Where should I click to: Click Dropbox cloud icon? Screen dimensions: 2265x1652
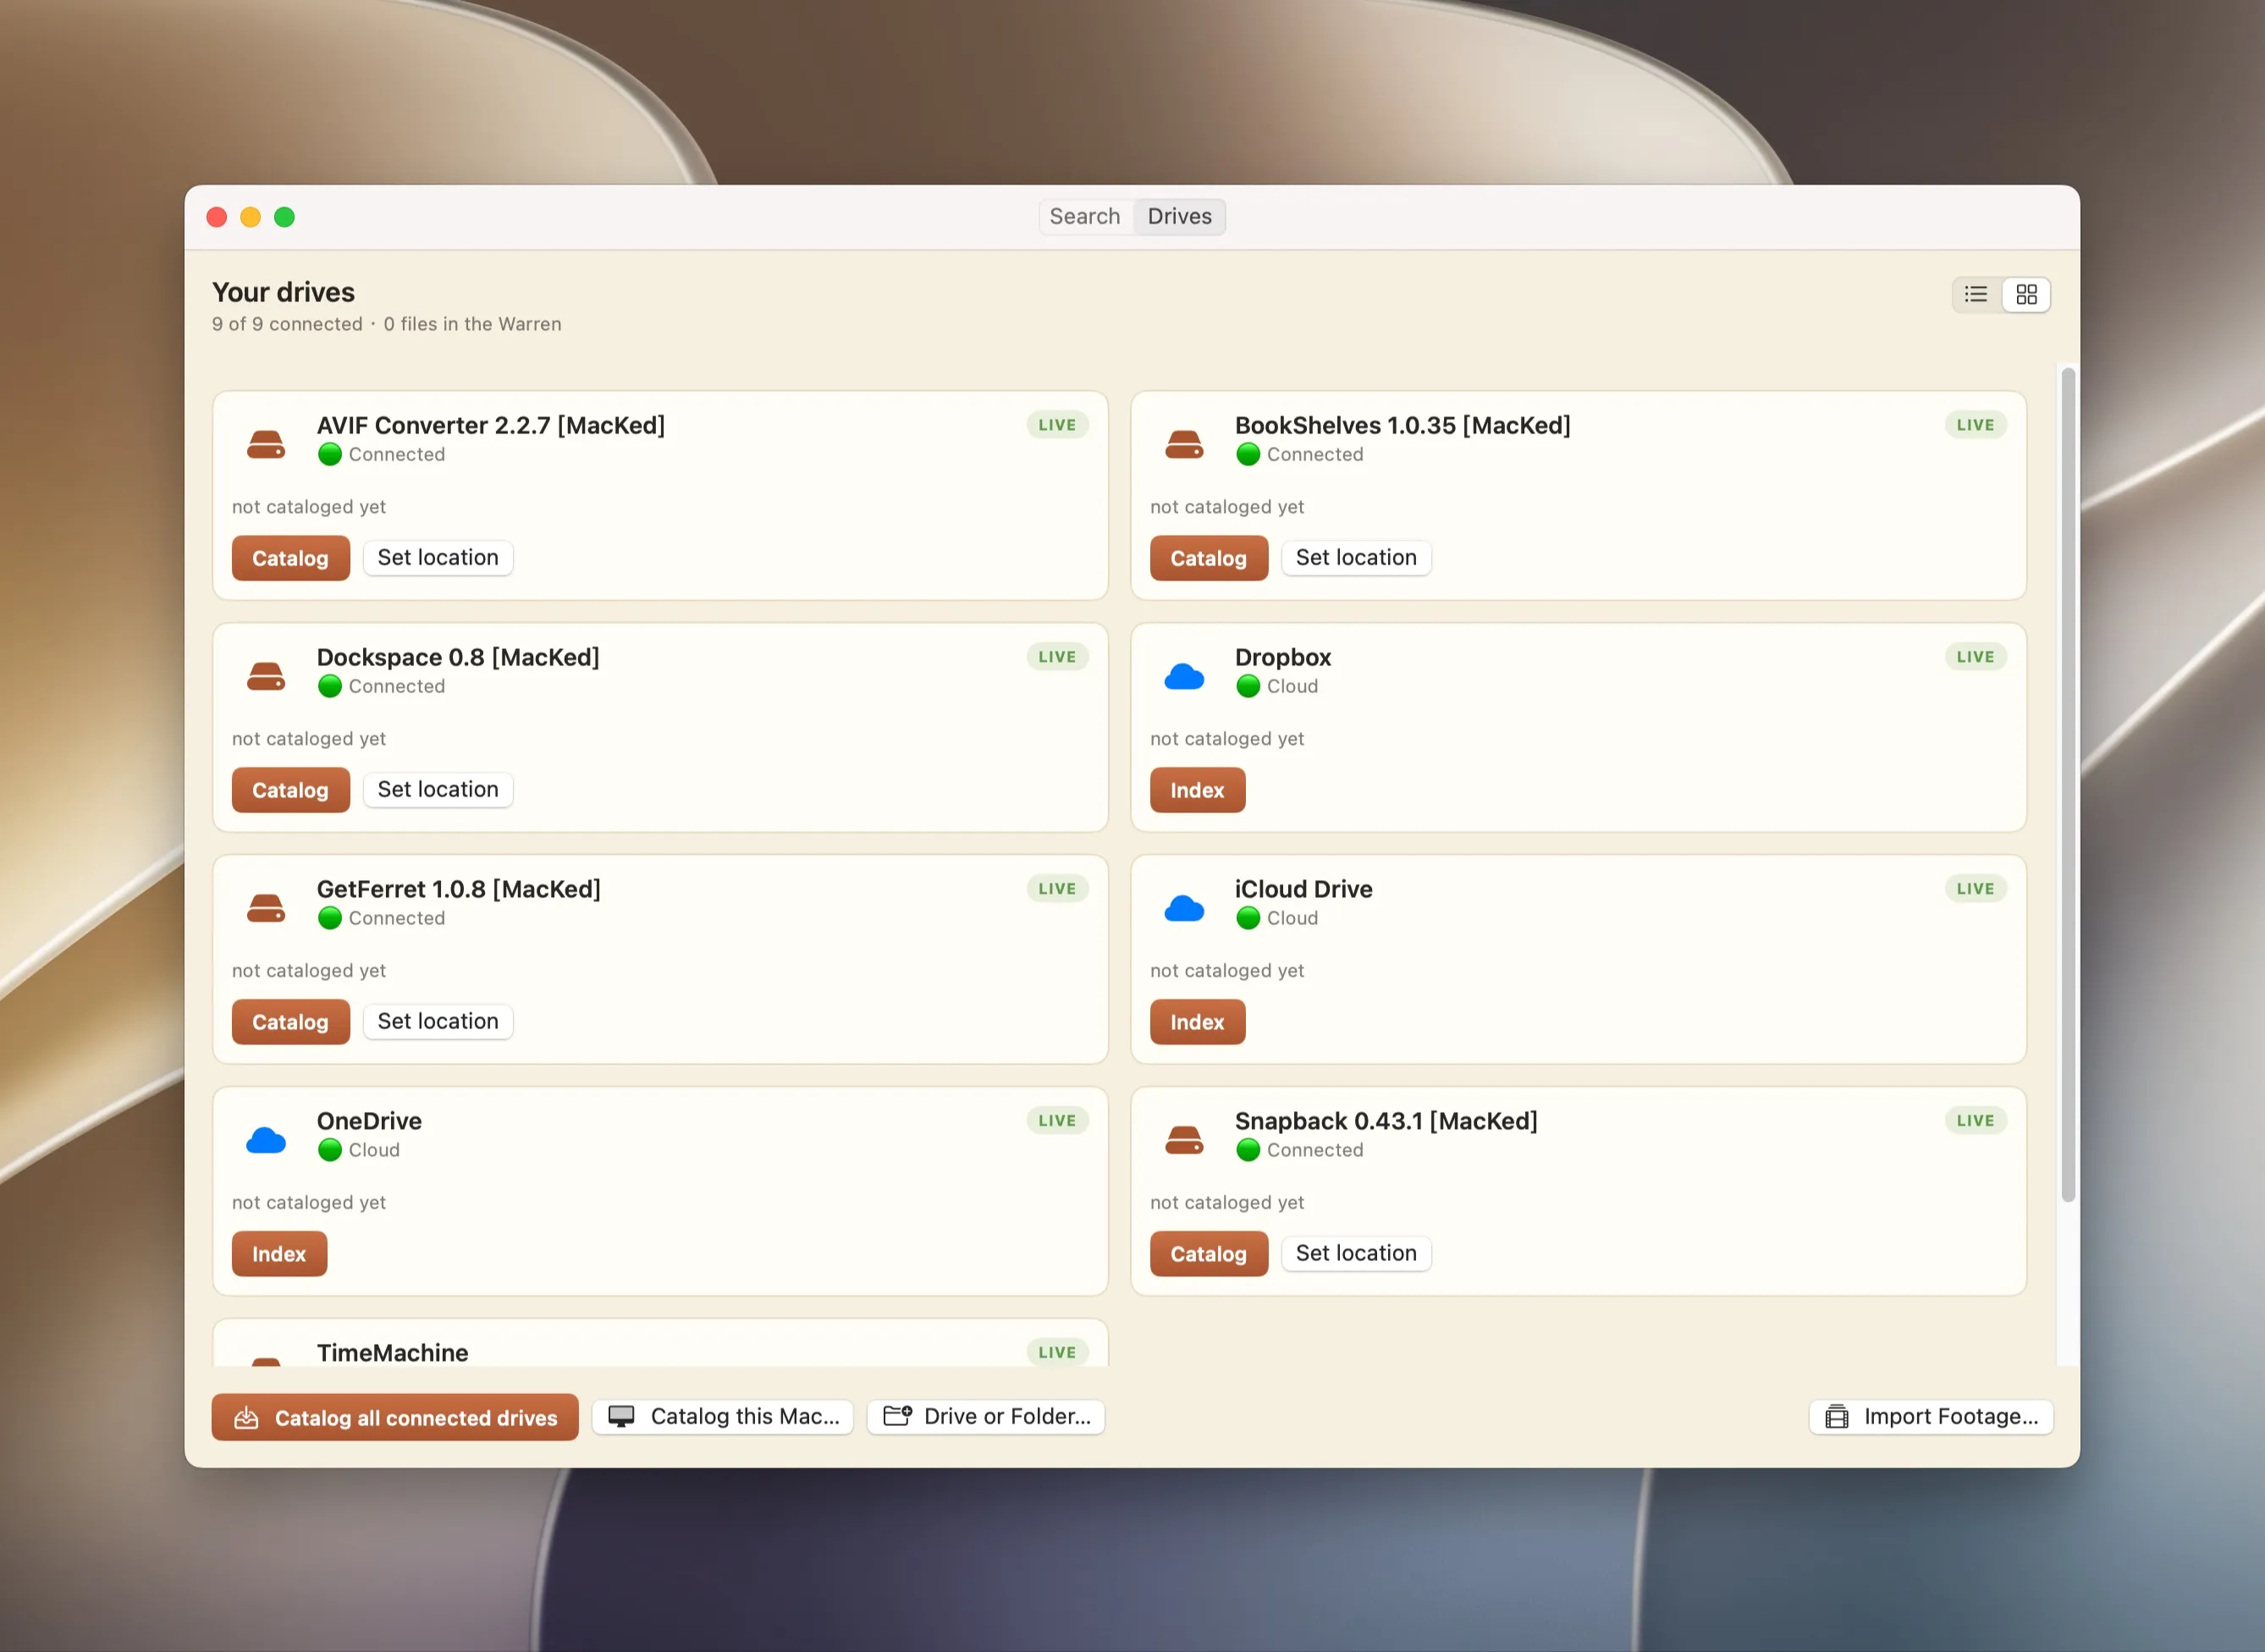1184,676
